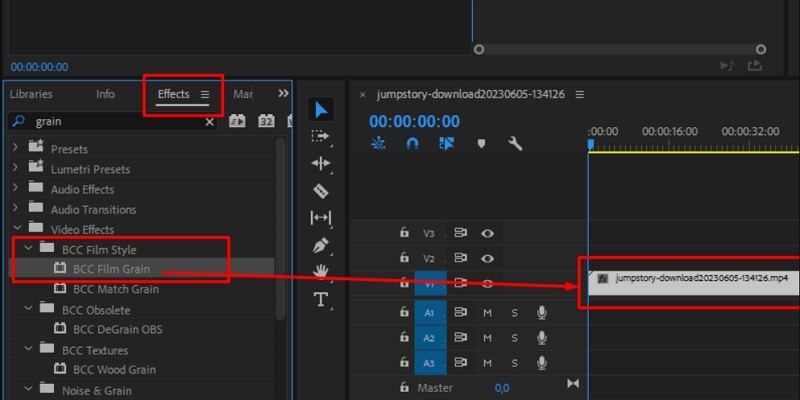800x400 pixels.
Task: Expand the Lumetri Presets folder
Action: coord(15,169)
